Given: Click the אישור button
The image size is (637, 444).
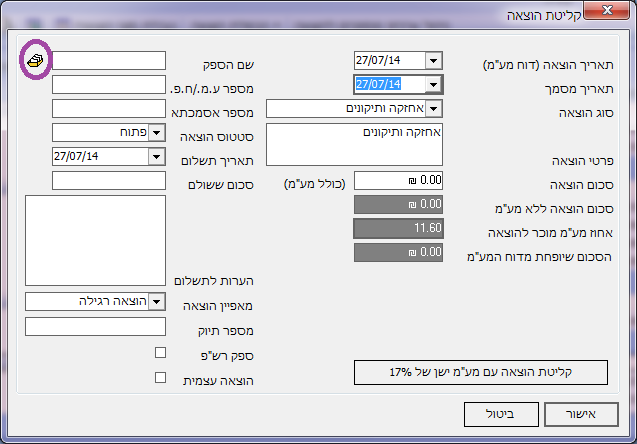Looking at the screenshot, I should 581,414.
